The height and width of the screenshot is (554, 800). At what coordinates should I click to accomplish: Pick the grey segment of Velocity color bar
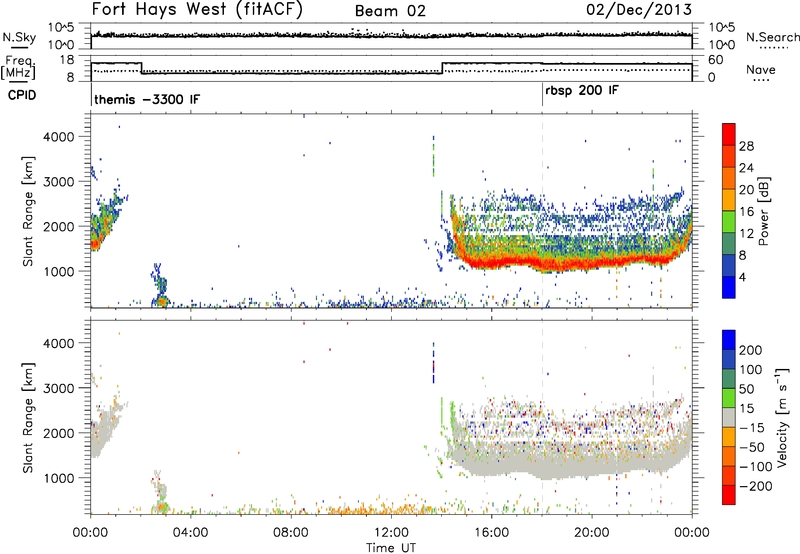click(729, 418)
